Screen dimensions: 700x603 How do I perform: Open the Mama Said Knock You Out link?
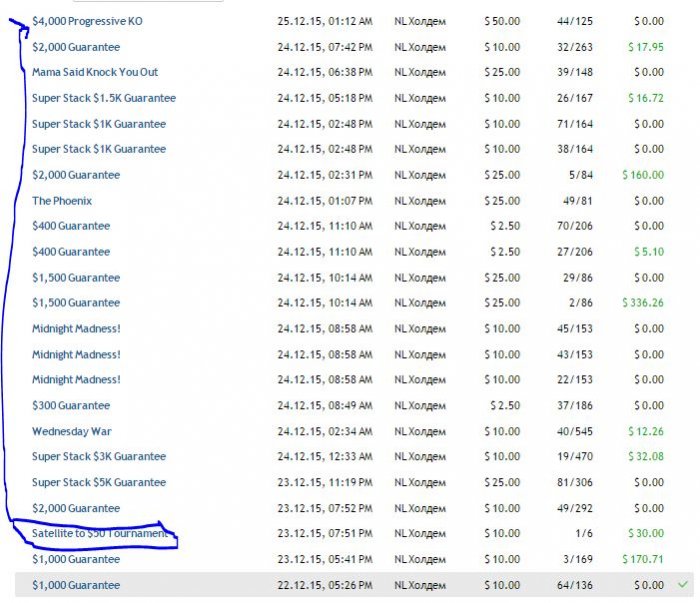click(x=95, y=72)
